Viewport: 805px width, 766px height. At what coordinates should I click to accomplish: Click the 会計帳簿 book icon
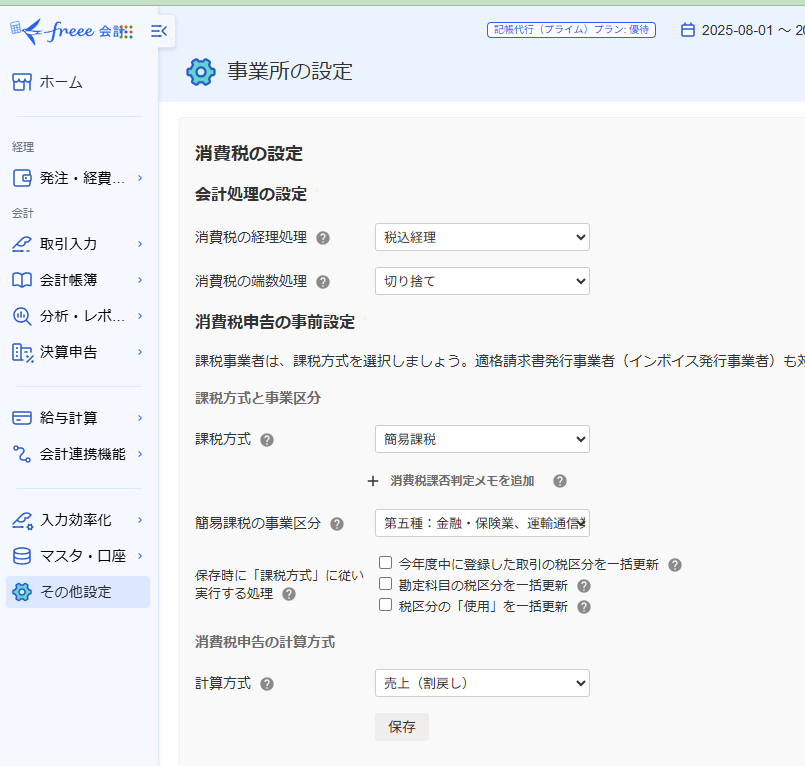[x=22, y=280]
